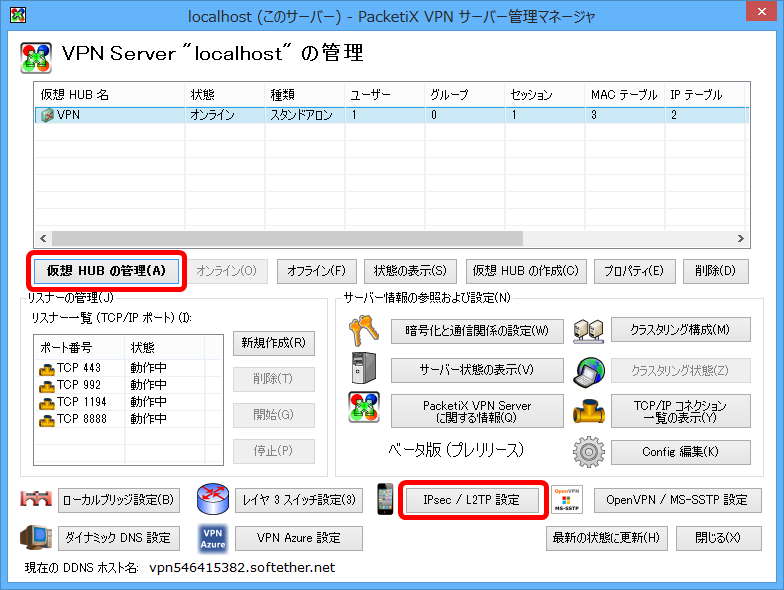This screenshot has width=784, height=590.
Task: Sort by ポート番号 column header
Action: point(80,348)
